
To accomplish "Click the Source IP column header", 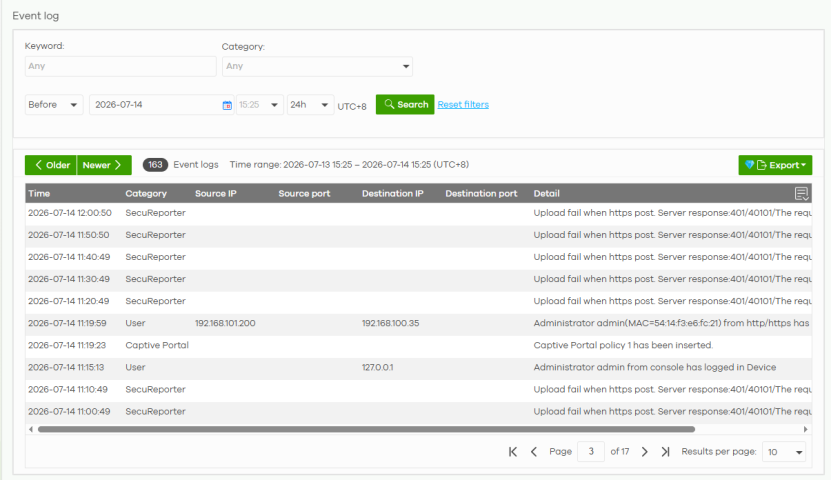I will (x=216, y=193).
